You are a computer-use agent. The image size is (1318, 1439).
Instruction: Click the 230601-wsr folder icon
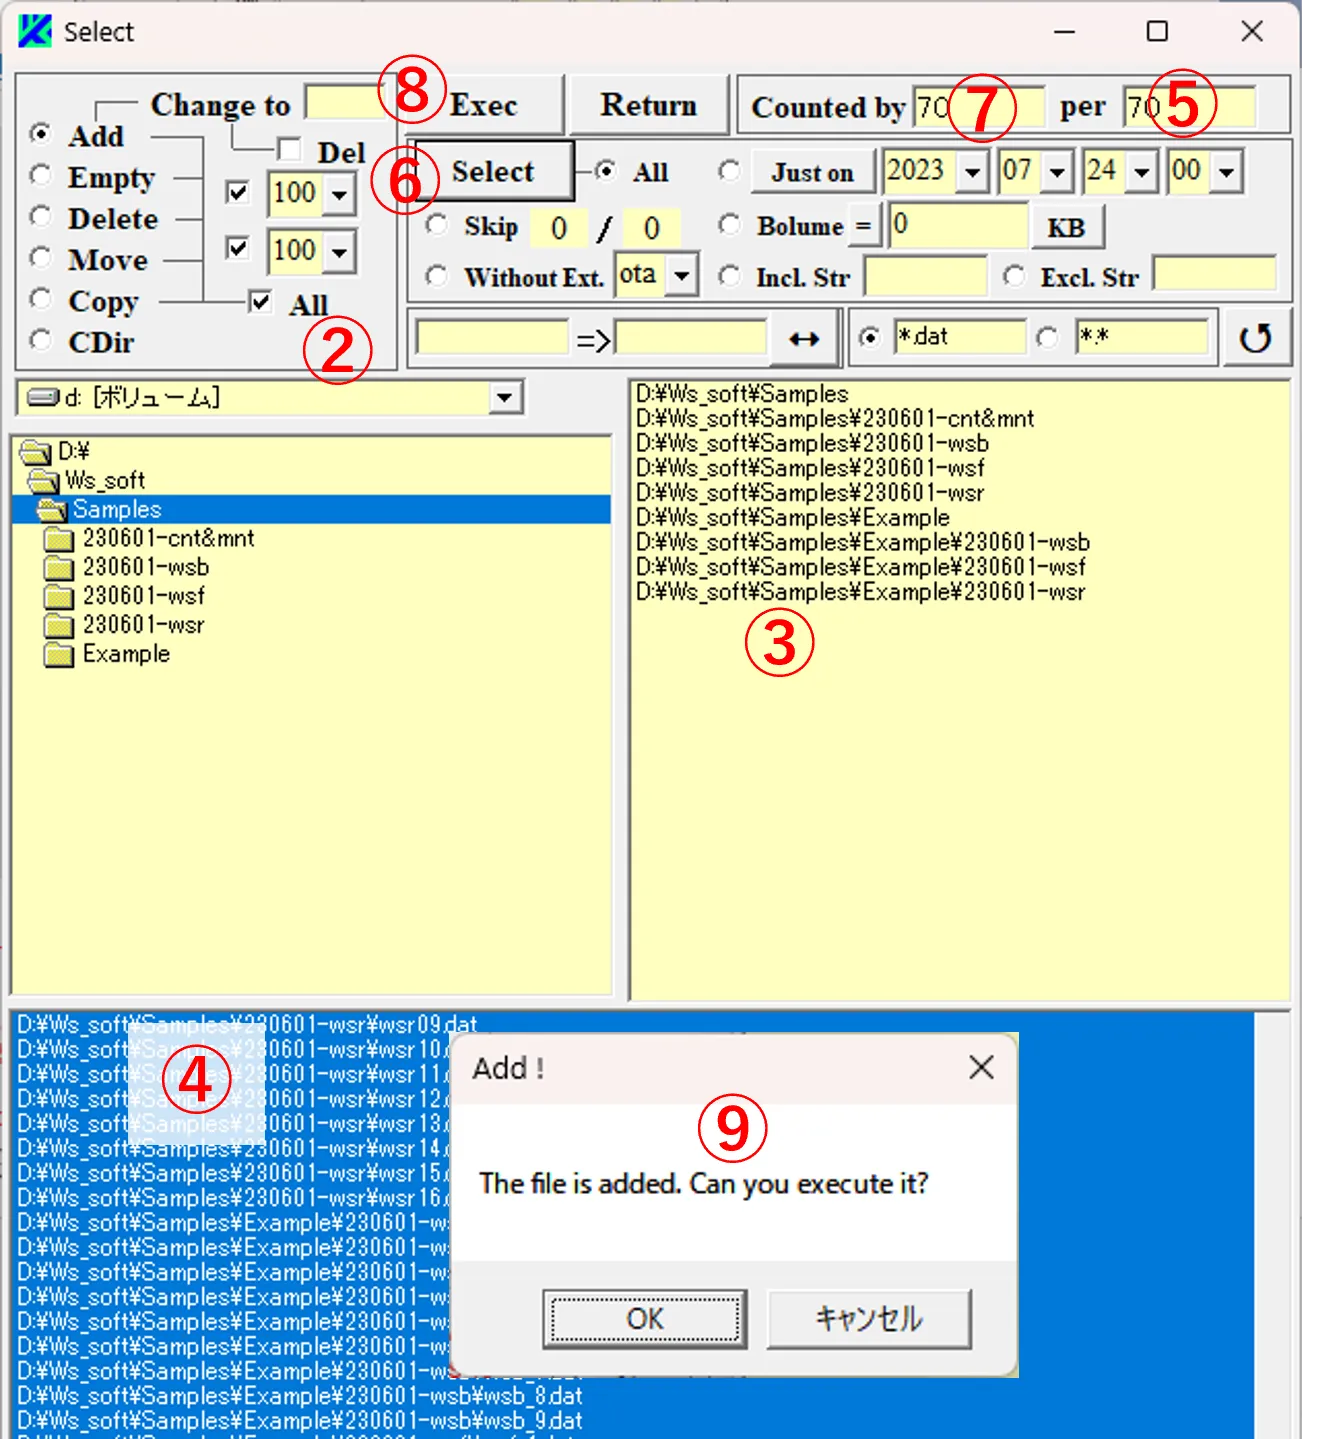pos(60,626)
